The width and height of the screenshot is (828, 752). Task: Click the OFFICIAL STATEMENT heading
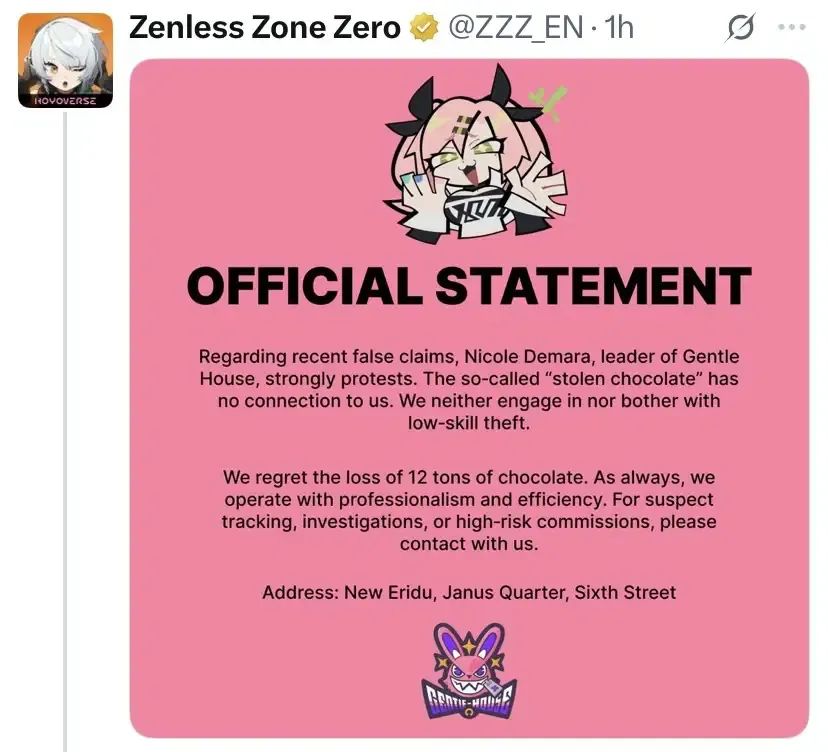(468, 286)
